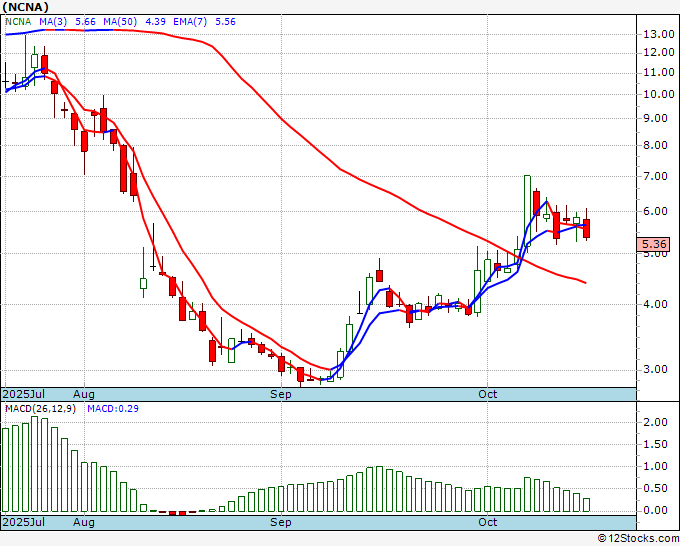Image resolution: width=680 pixels, height=546 pixels.
Task: Click the MACD(26,12,9) indicator label
Action: click(x=38, y=408)
